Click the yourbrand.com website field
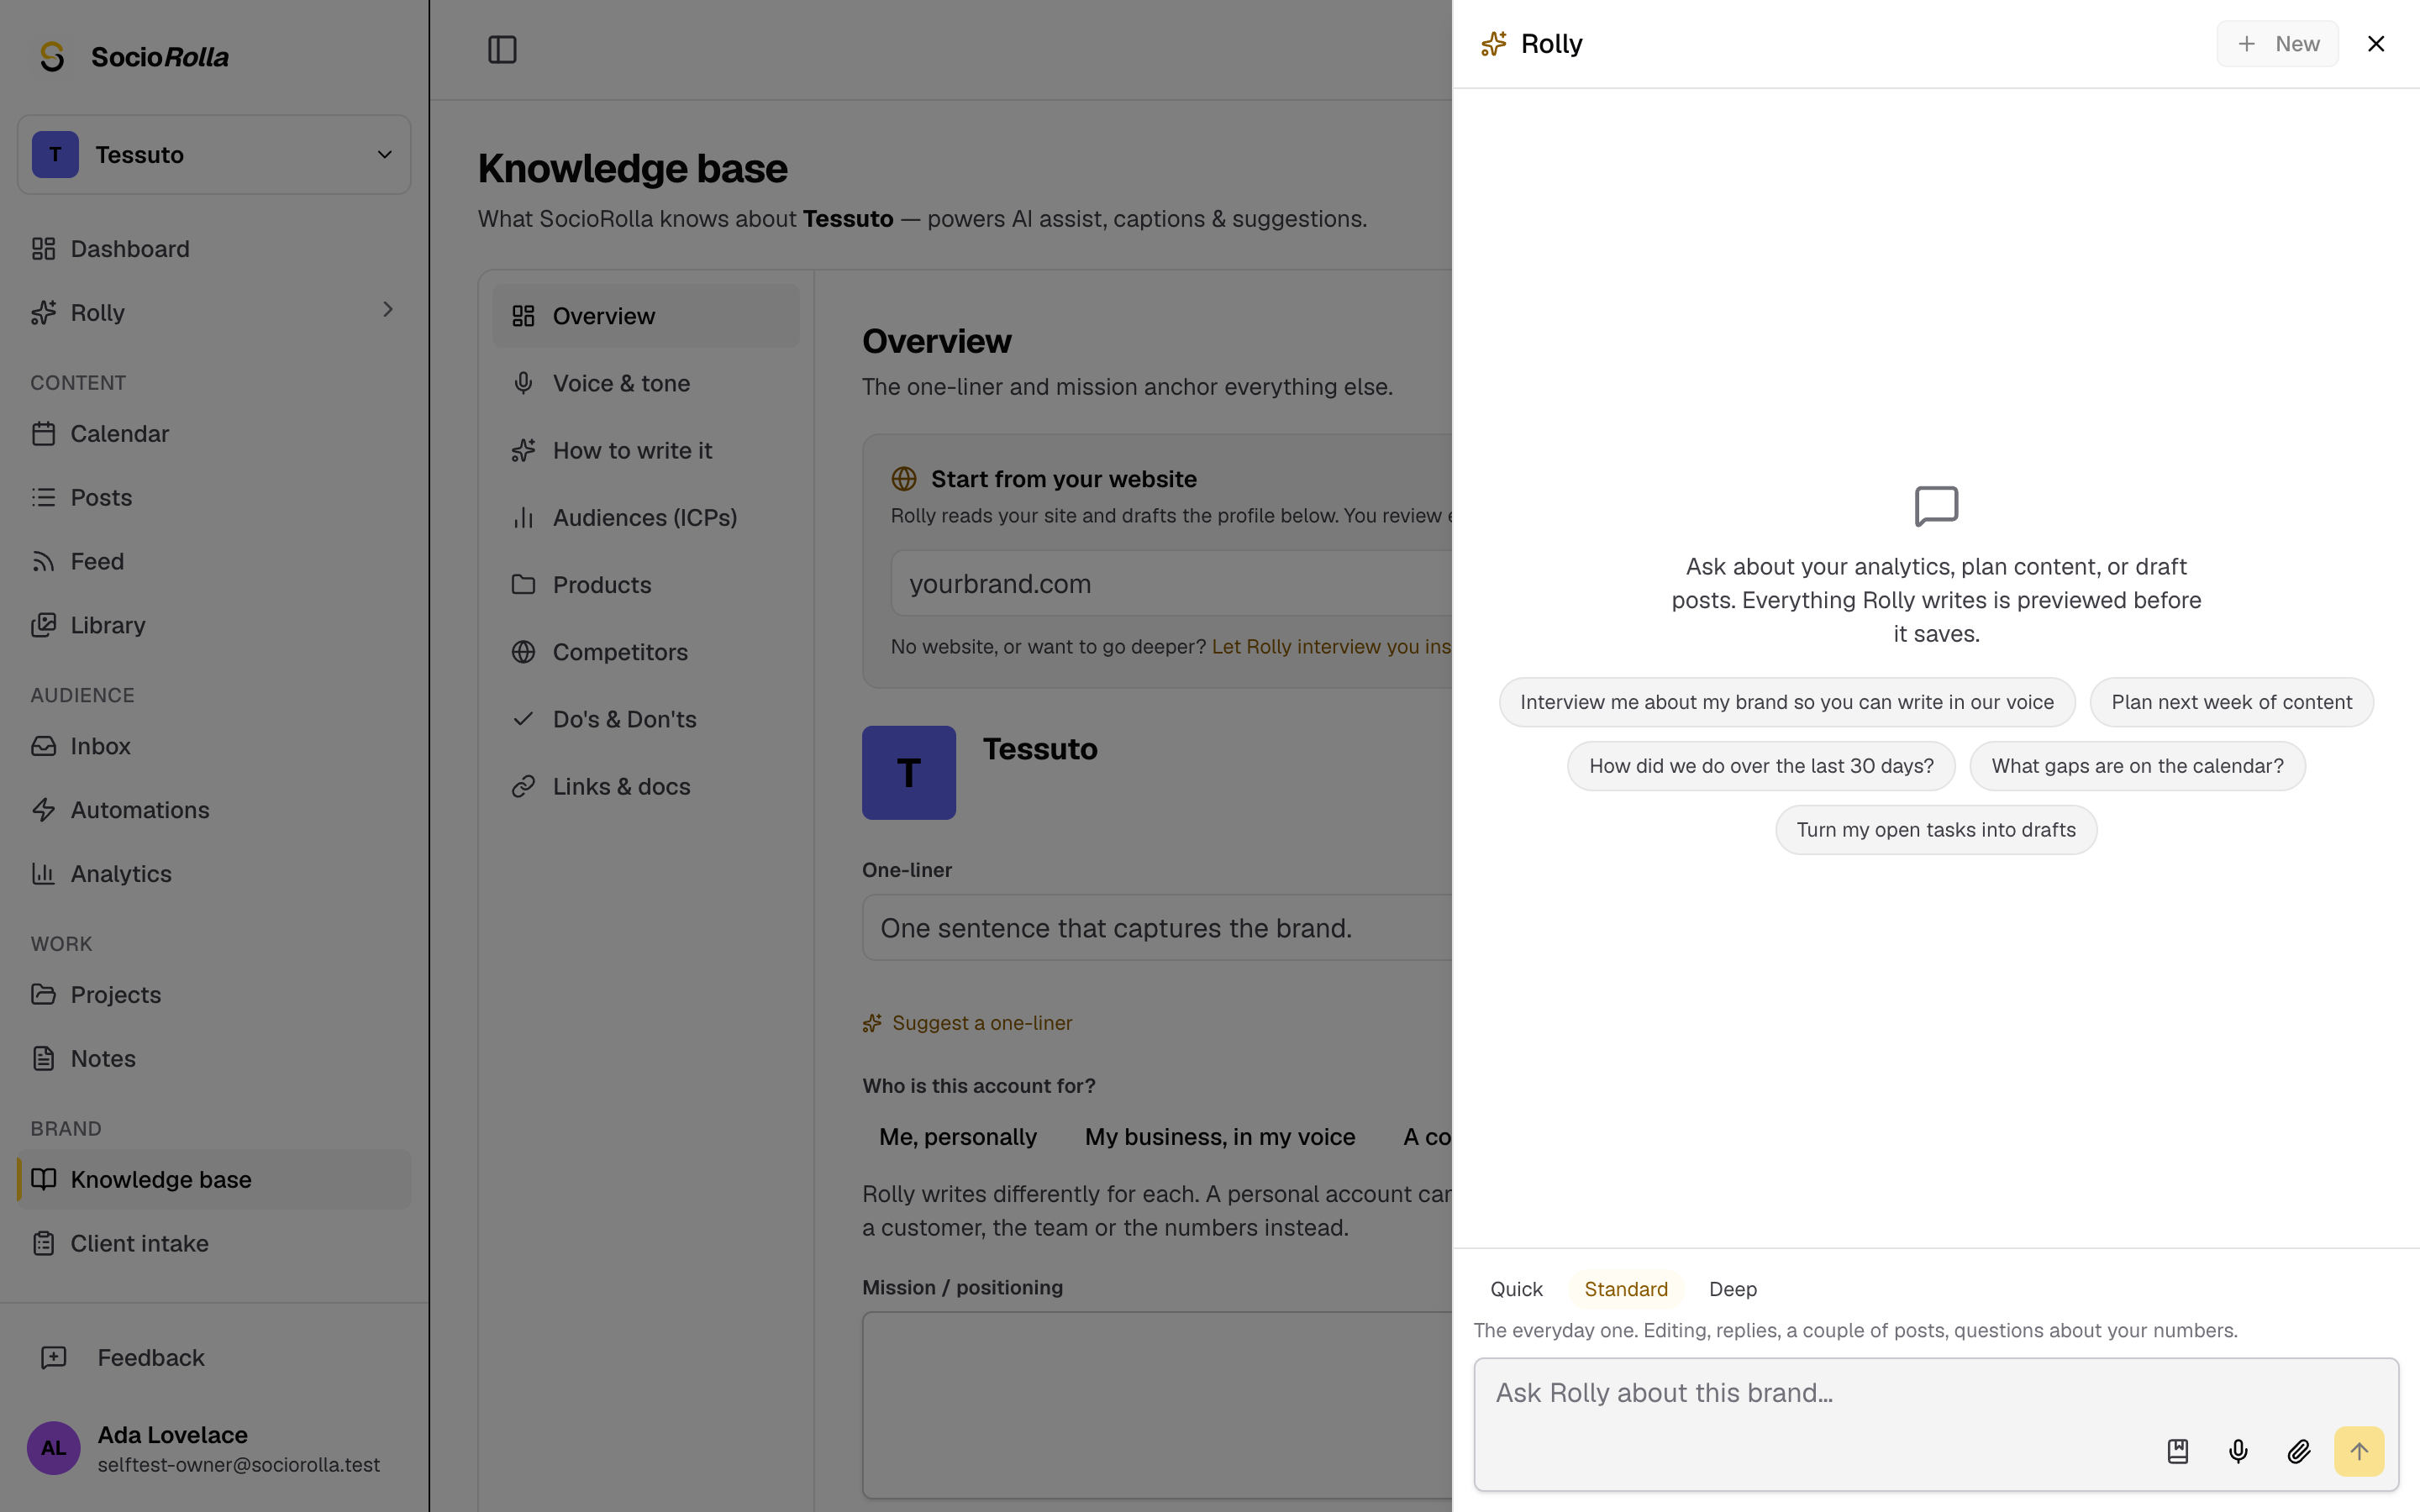Viewport: 2420px width, 1512px height. [x=1172, y=584]
